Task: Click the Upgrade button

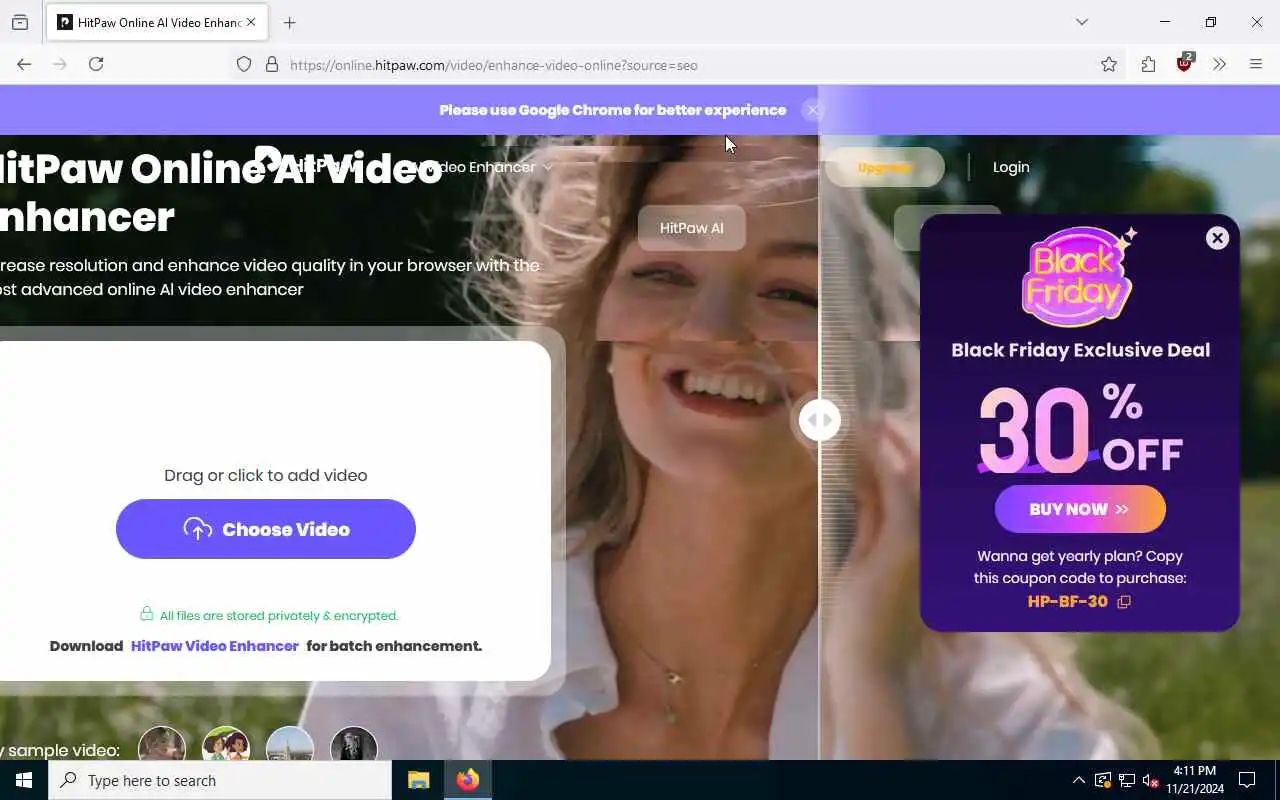Action: pyautogui.click(x=885, y=167)
